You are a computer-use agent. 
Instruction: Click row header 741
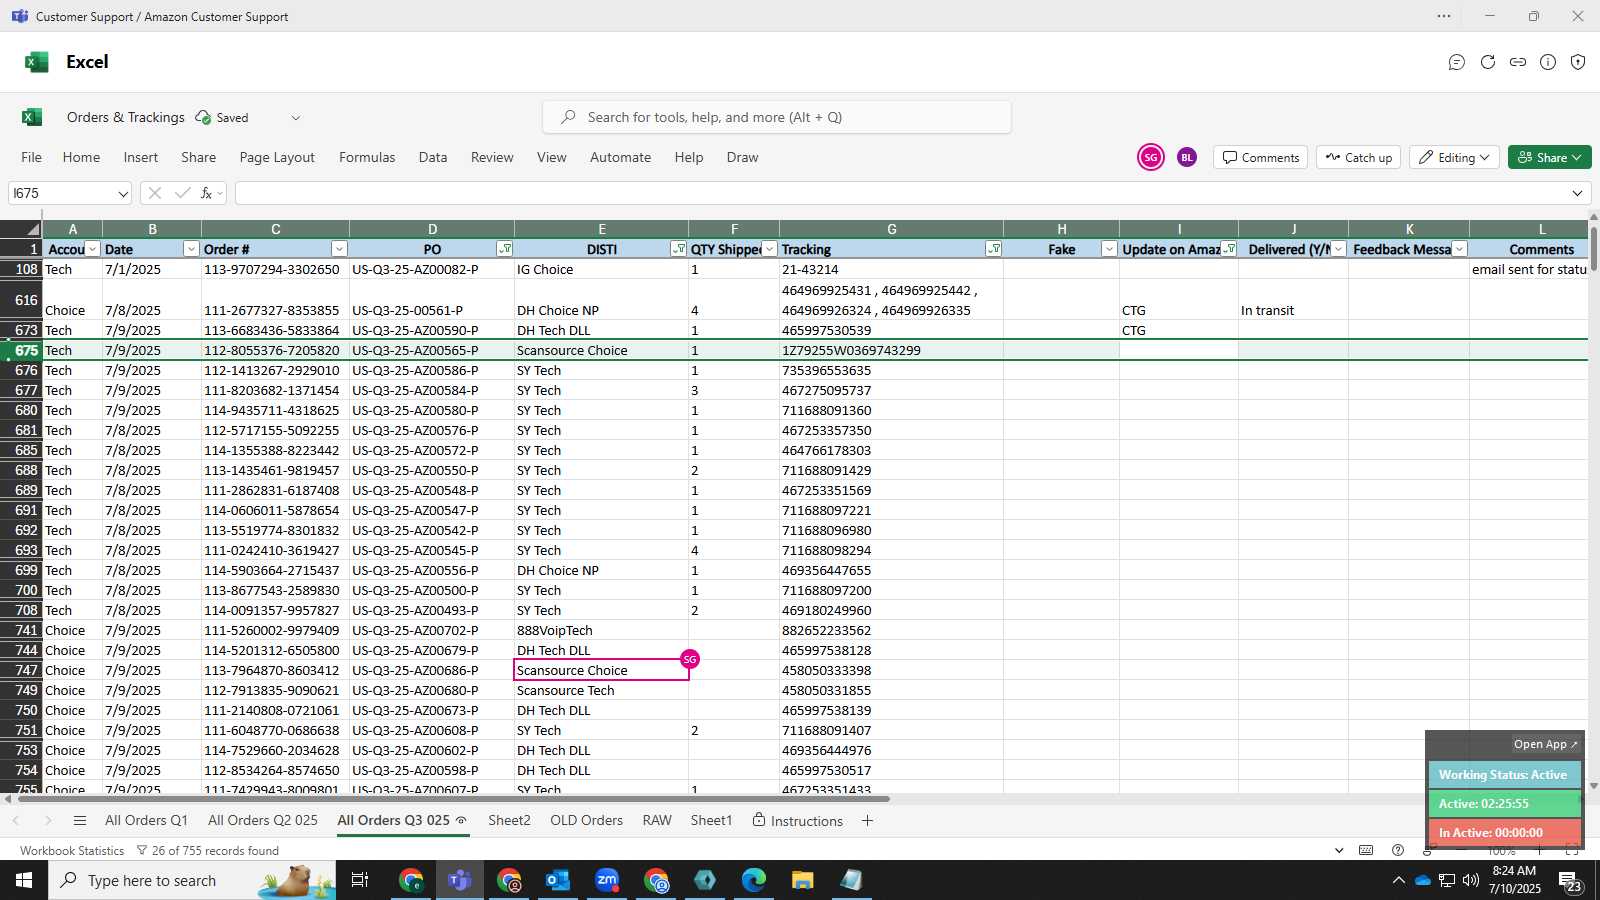coord(21,630)
